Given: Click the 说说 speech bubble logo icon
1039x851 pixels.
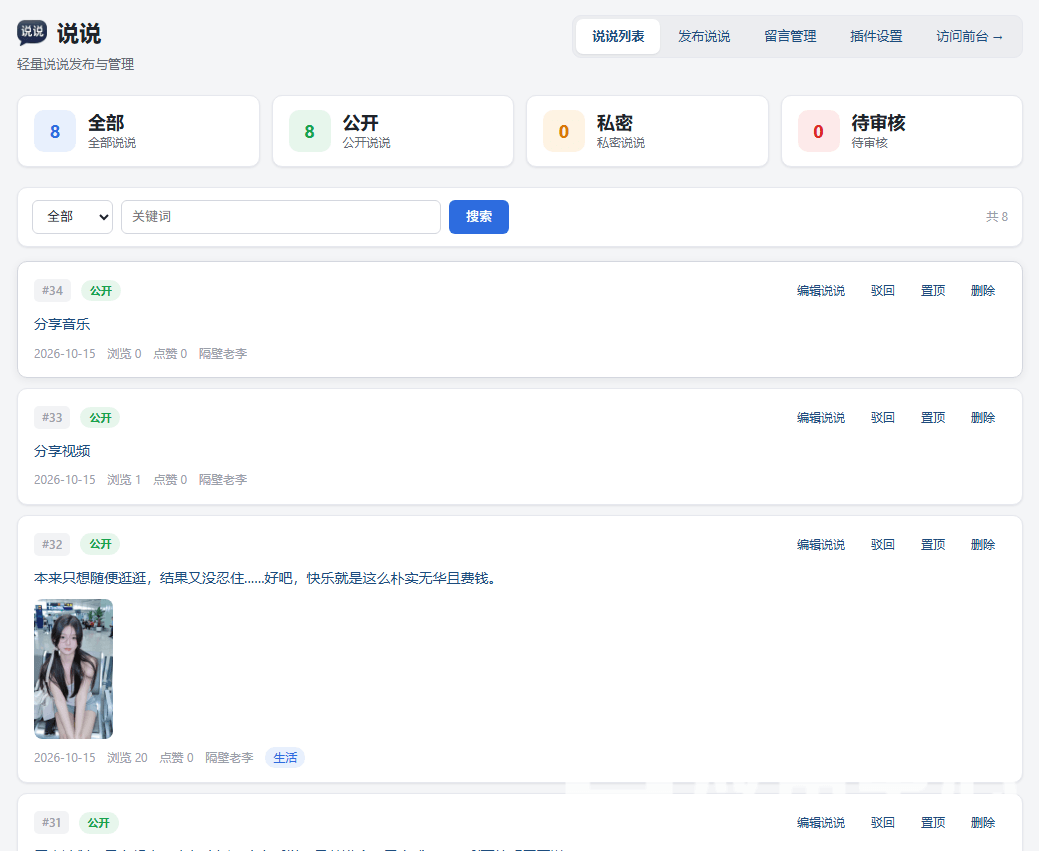Looking at the screenshot, I should click(32, 32).
